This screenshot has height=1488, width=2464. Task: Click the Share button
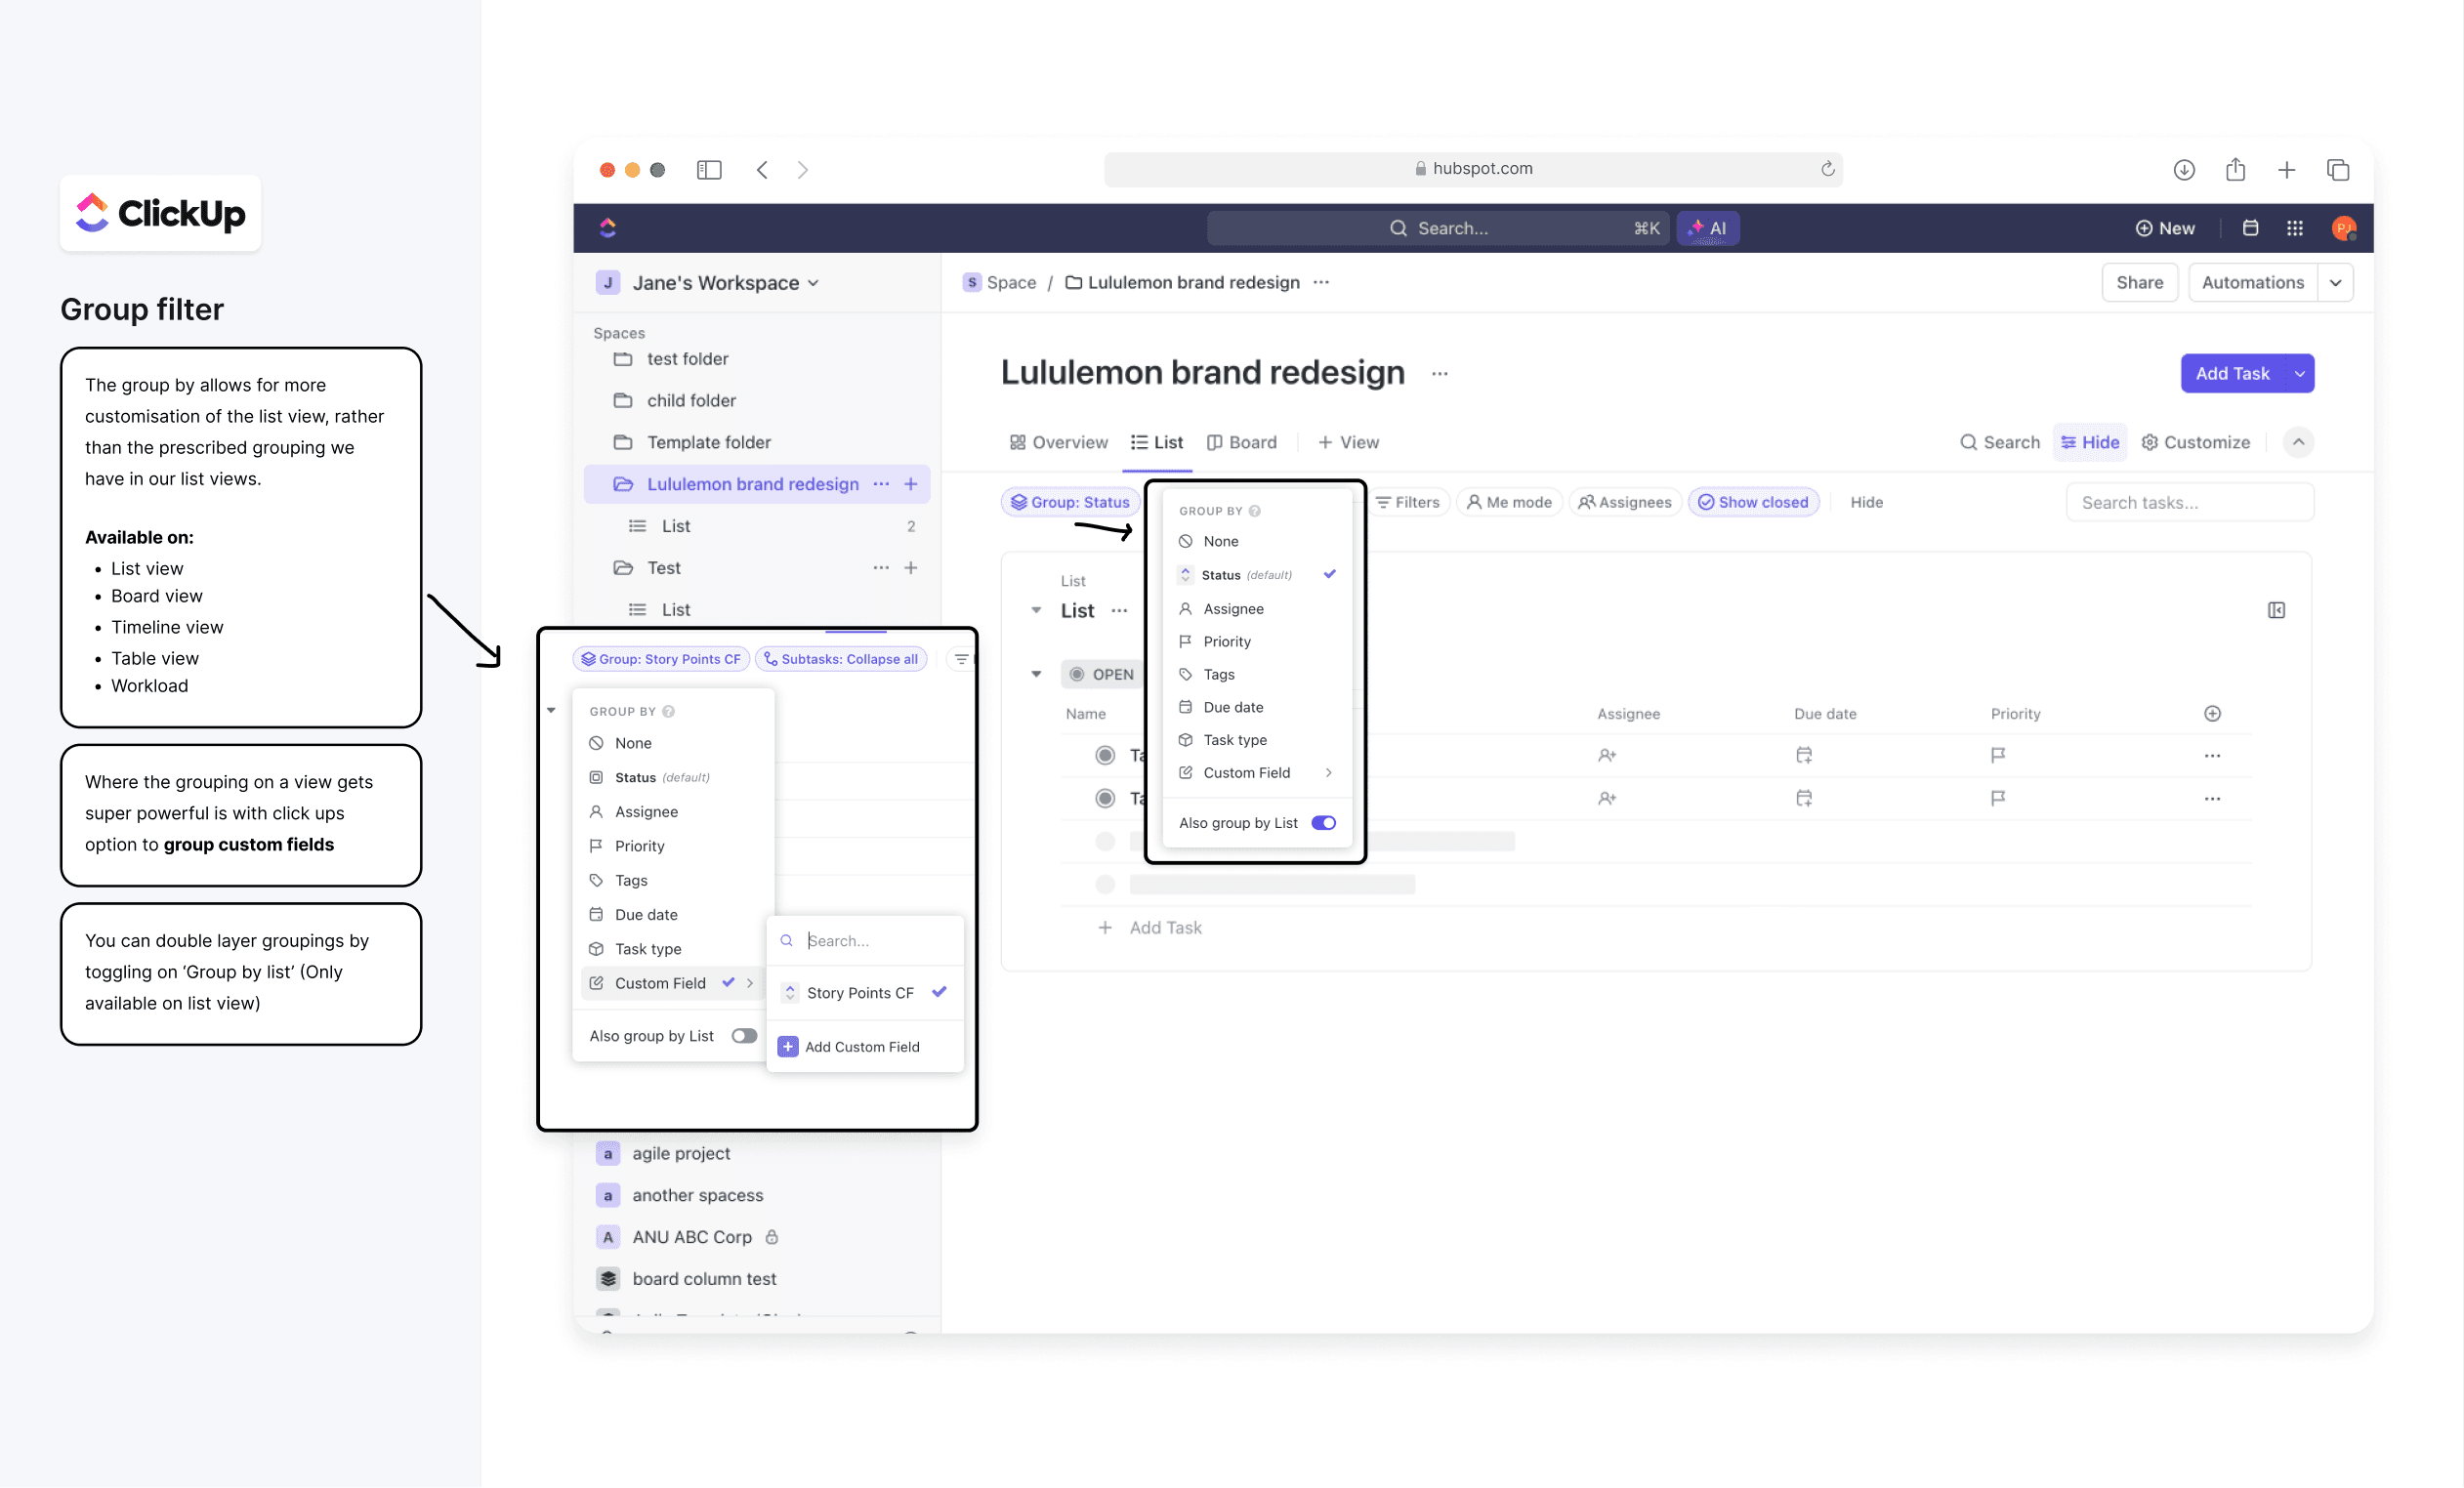2139,283
